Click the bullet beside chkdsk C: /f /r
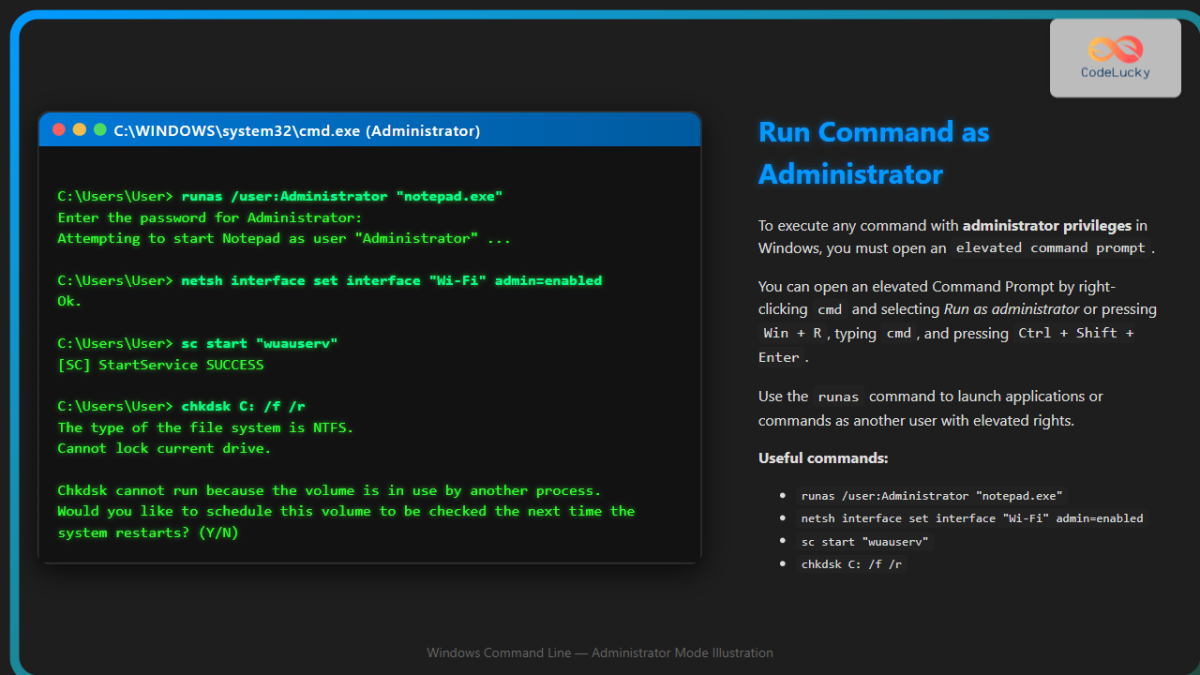This screenshot has height=675, width=1200. click(x=785, y=564)
